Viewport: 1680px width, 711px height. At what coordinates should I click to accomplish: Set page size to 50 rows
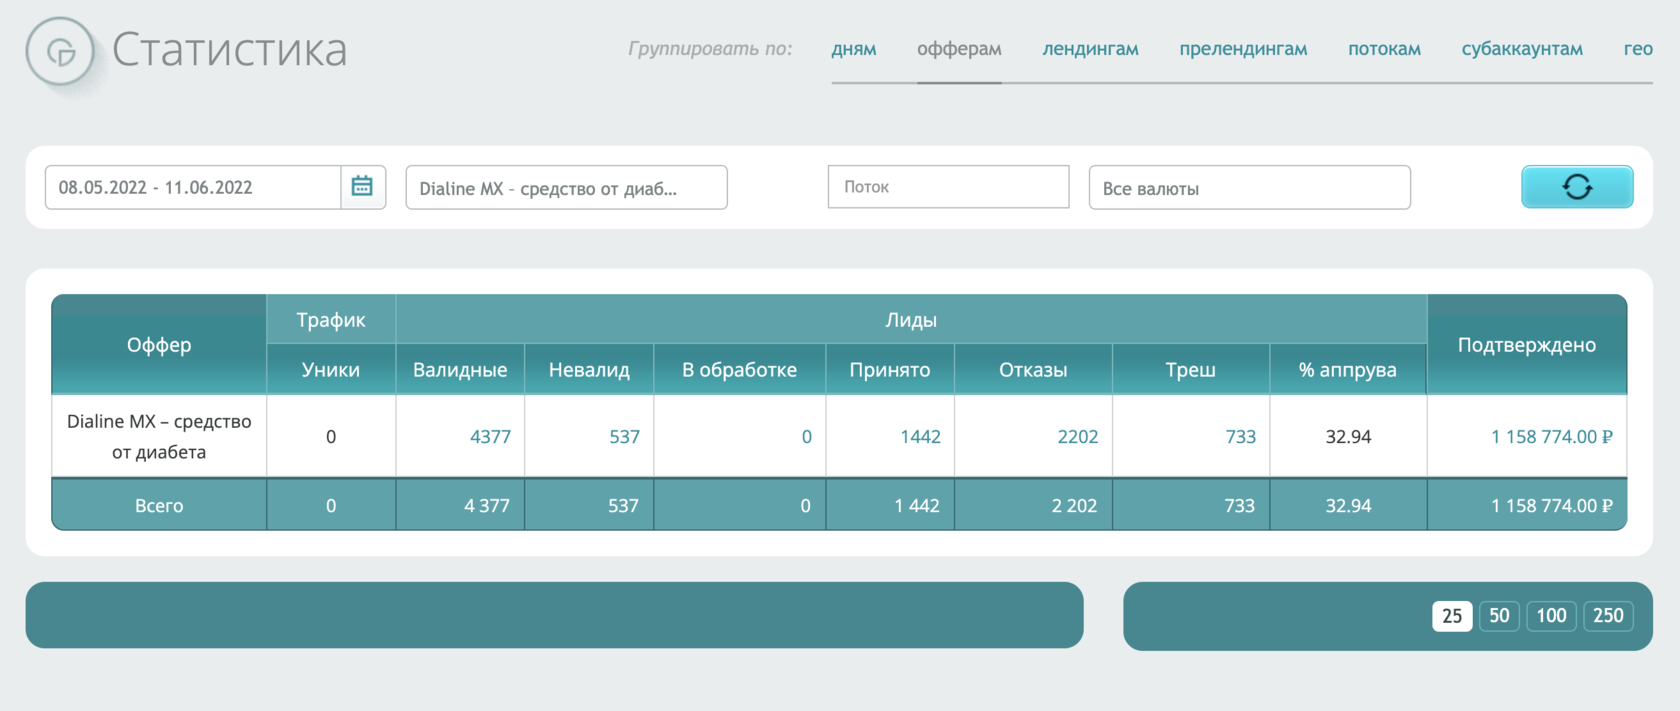tap(1499, 616)
